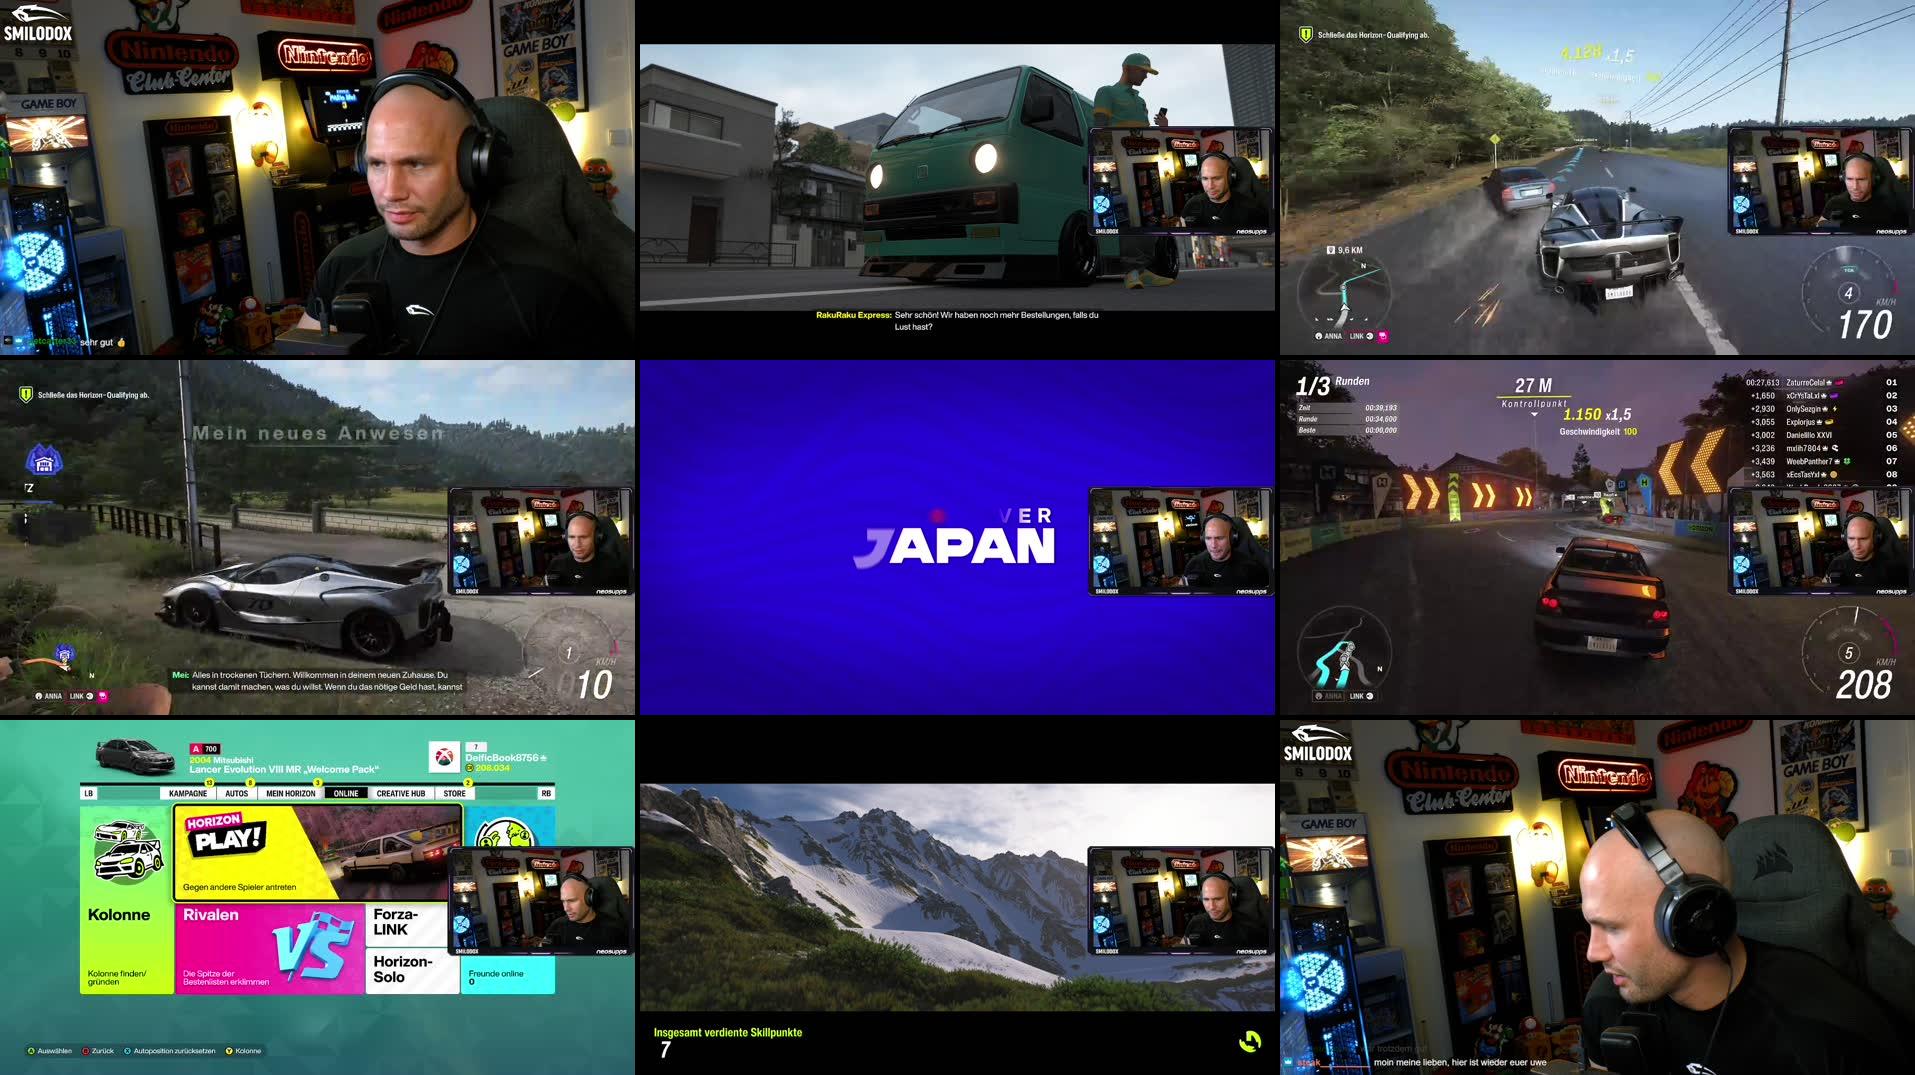
Task: Click the SMILODOX logo in bottom-right webcam frame
Action: point(1317,743)
